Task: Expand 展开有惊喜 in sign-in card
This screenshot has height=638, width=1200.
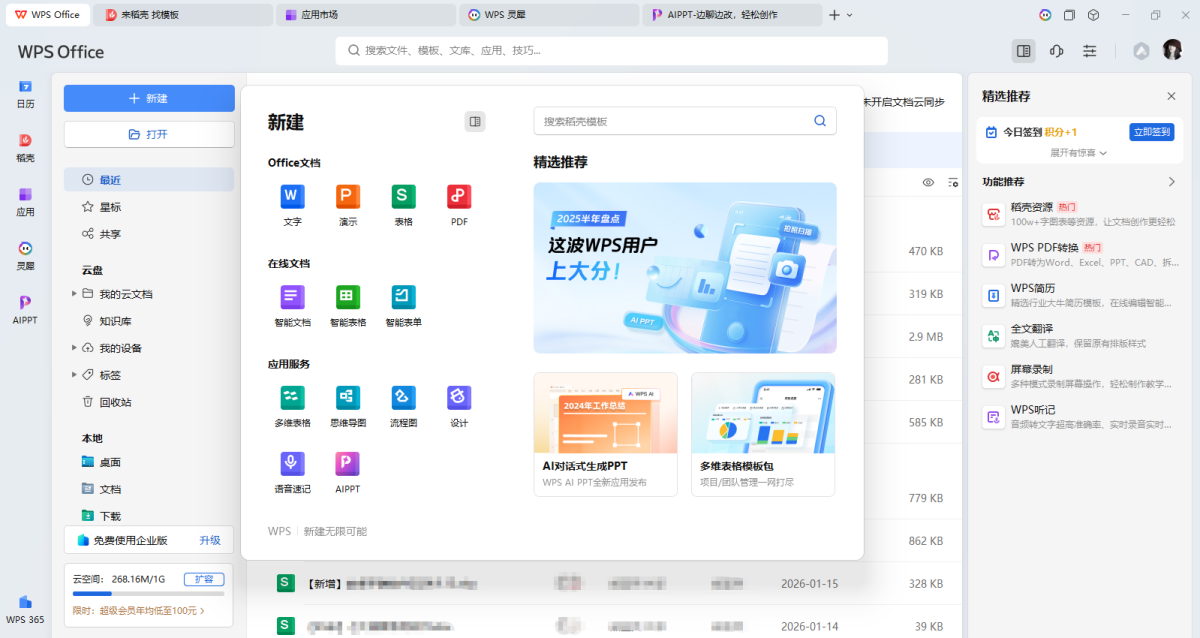Action: [1078, 153]
